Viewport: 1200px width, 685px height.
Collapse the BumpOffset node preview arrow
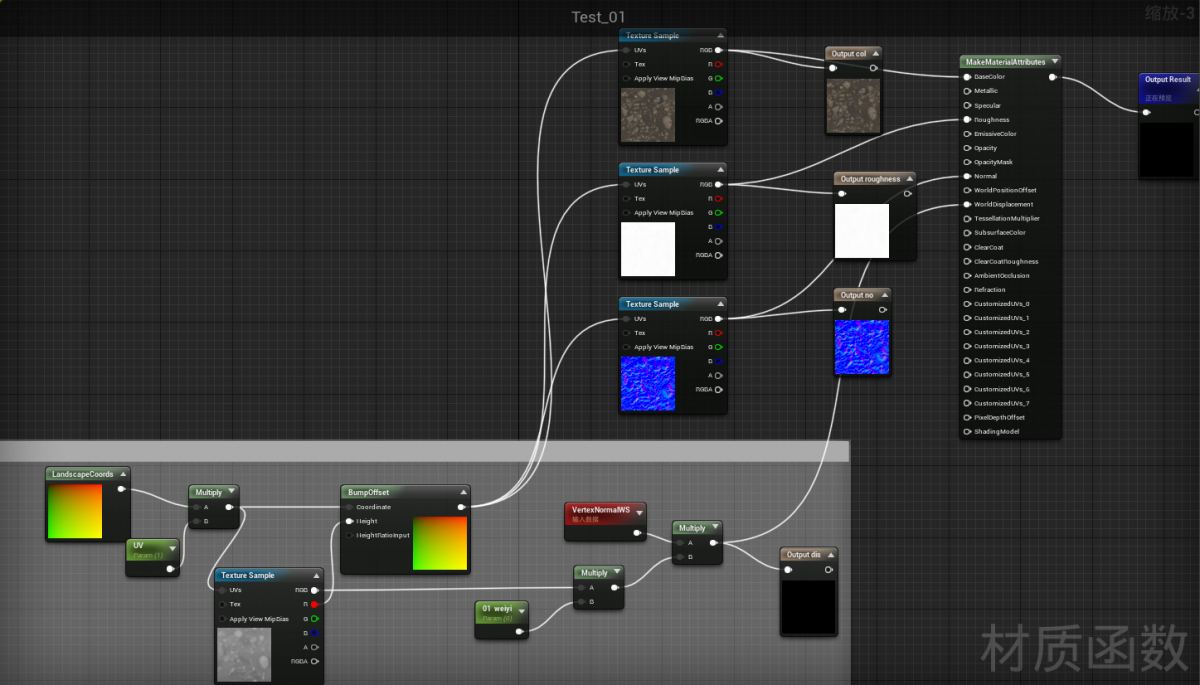point(463,492)
